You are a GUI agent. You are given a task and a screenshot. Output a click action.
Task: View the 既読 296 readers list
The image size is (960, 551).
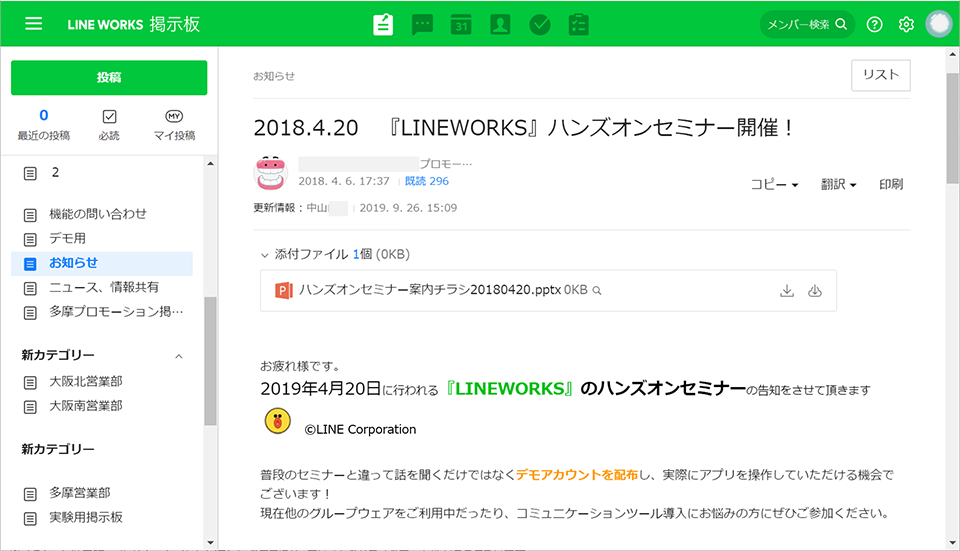[x=427, y=181]
